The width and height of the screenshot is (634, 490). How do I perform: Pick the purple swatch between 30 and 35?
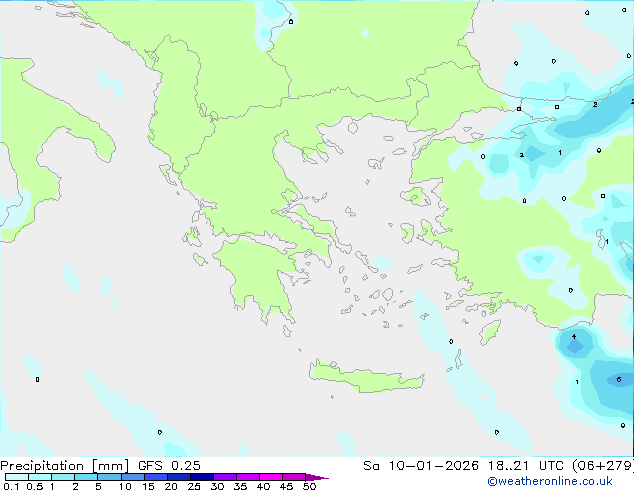pos(224,477)
